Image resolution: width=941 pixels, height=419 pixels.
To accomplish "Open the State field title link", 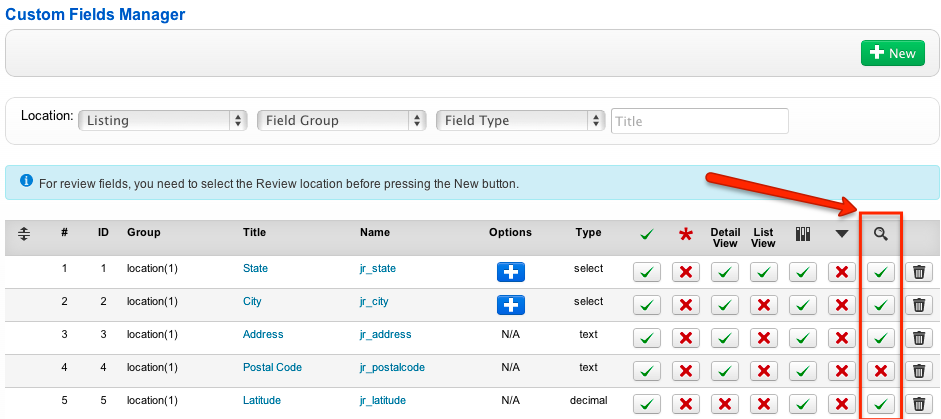I will coord(255,269).
